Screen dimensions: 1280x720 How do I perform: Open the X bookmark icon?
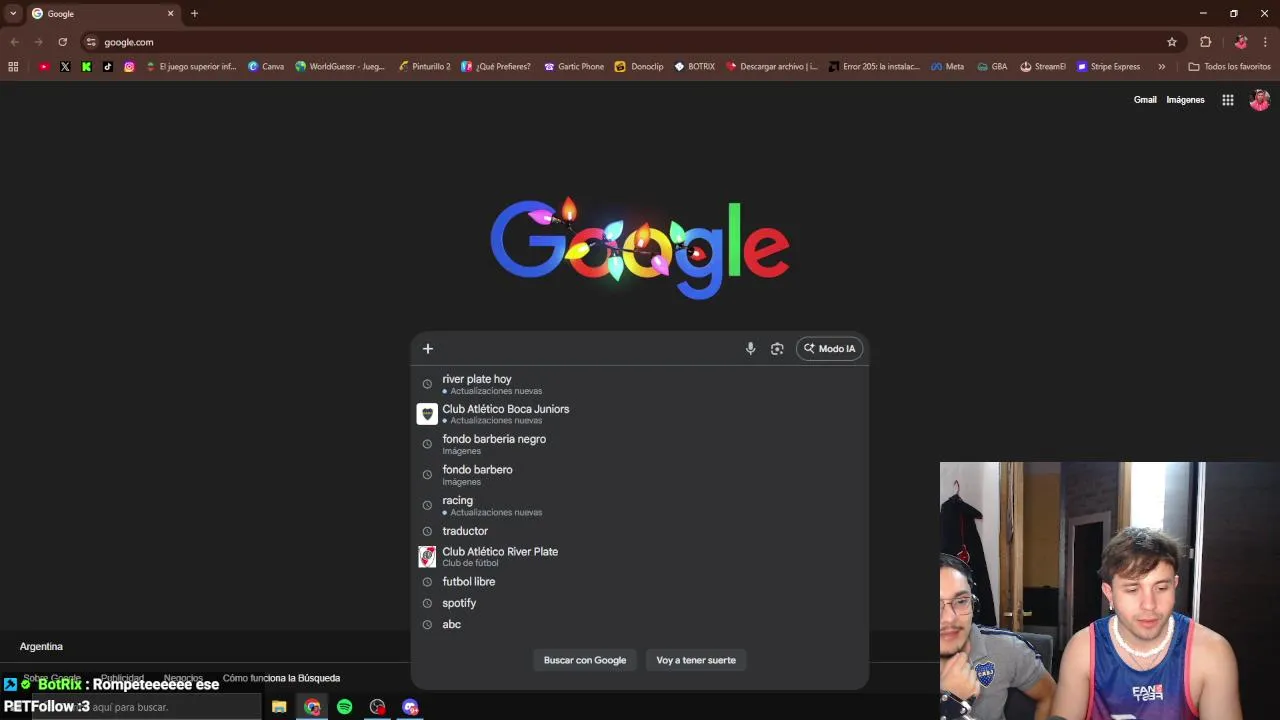click(x=65, y=67)
